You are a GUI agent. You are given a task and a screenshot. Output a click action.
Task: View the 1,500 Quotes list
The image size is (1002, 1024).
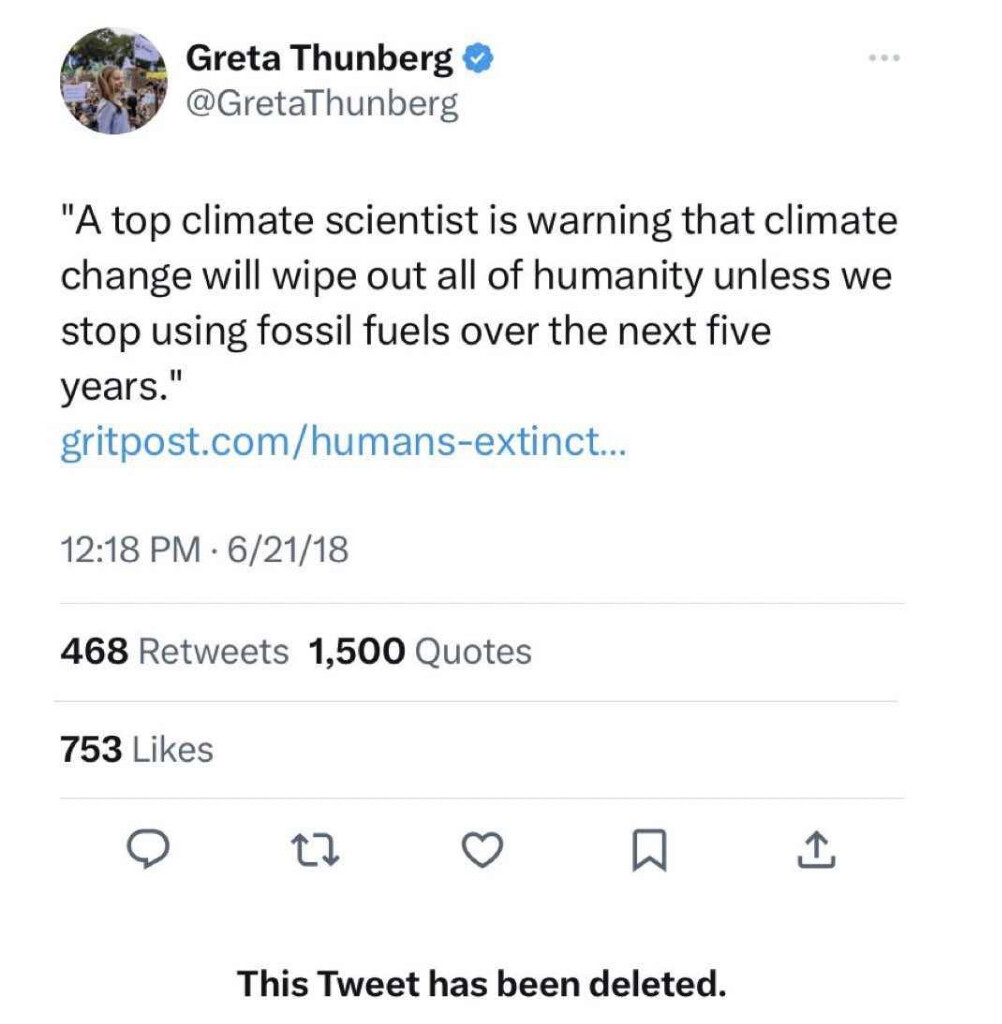[420, 652]
